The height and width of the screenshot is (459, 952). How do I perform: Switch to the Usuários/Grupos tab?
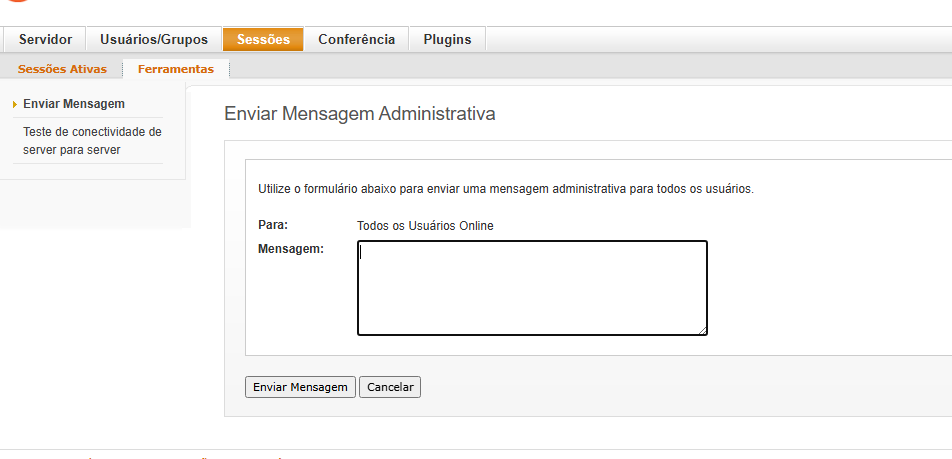pyautogui.click(x=154, y=40)
